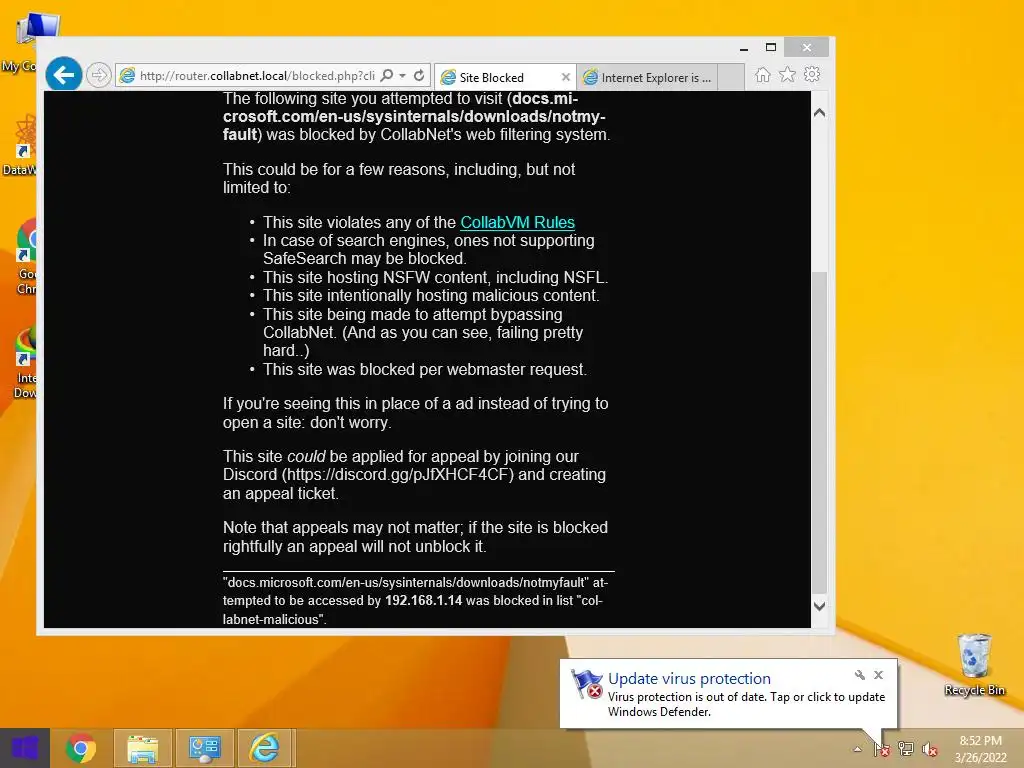Dismiss the virus protection notification

[878, 675]
